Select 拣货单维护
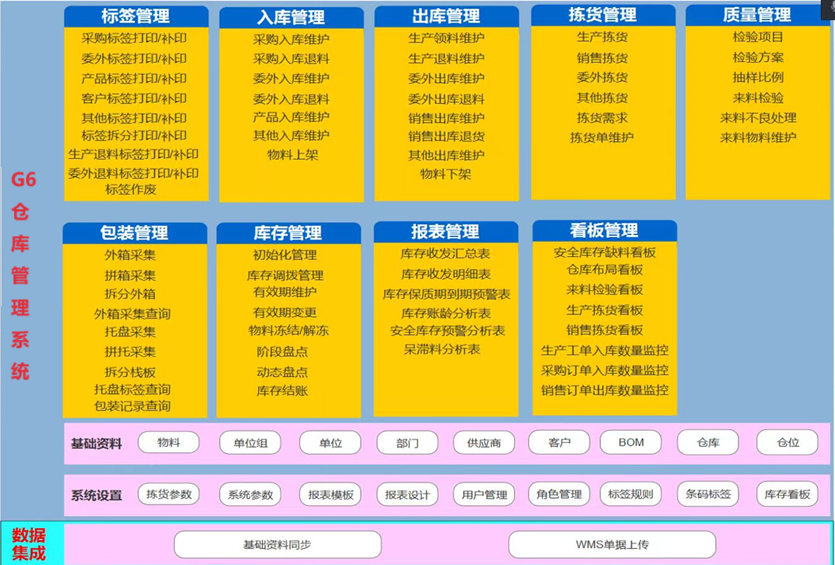The height and width of the screenshot is (565, 835). (x=602, y=137)
